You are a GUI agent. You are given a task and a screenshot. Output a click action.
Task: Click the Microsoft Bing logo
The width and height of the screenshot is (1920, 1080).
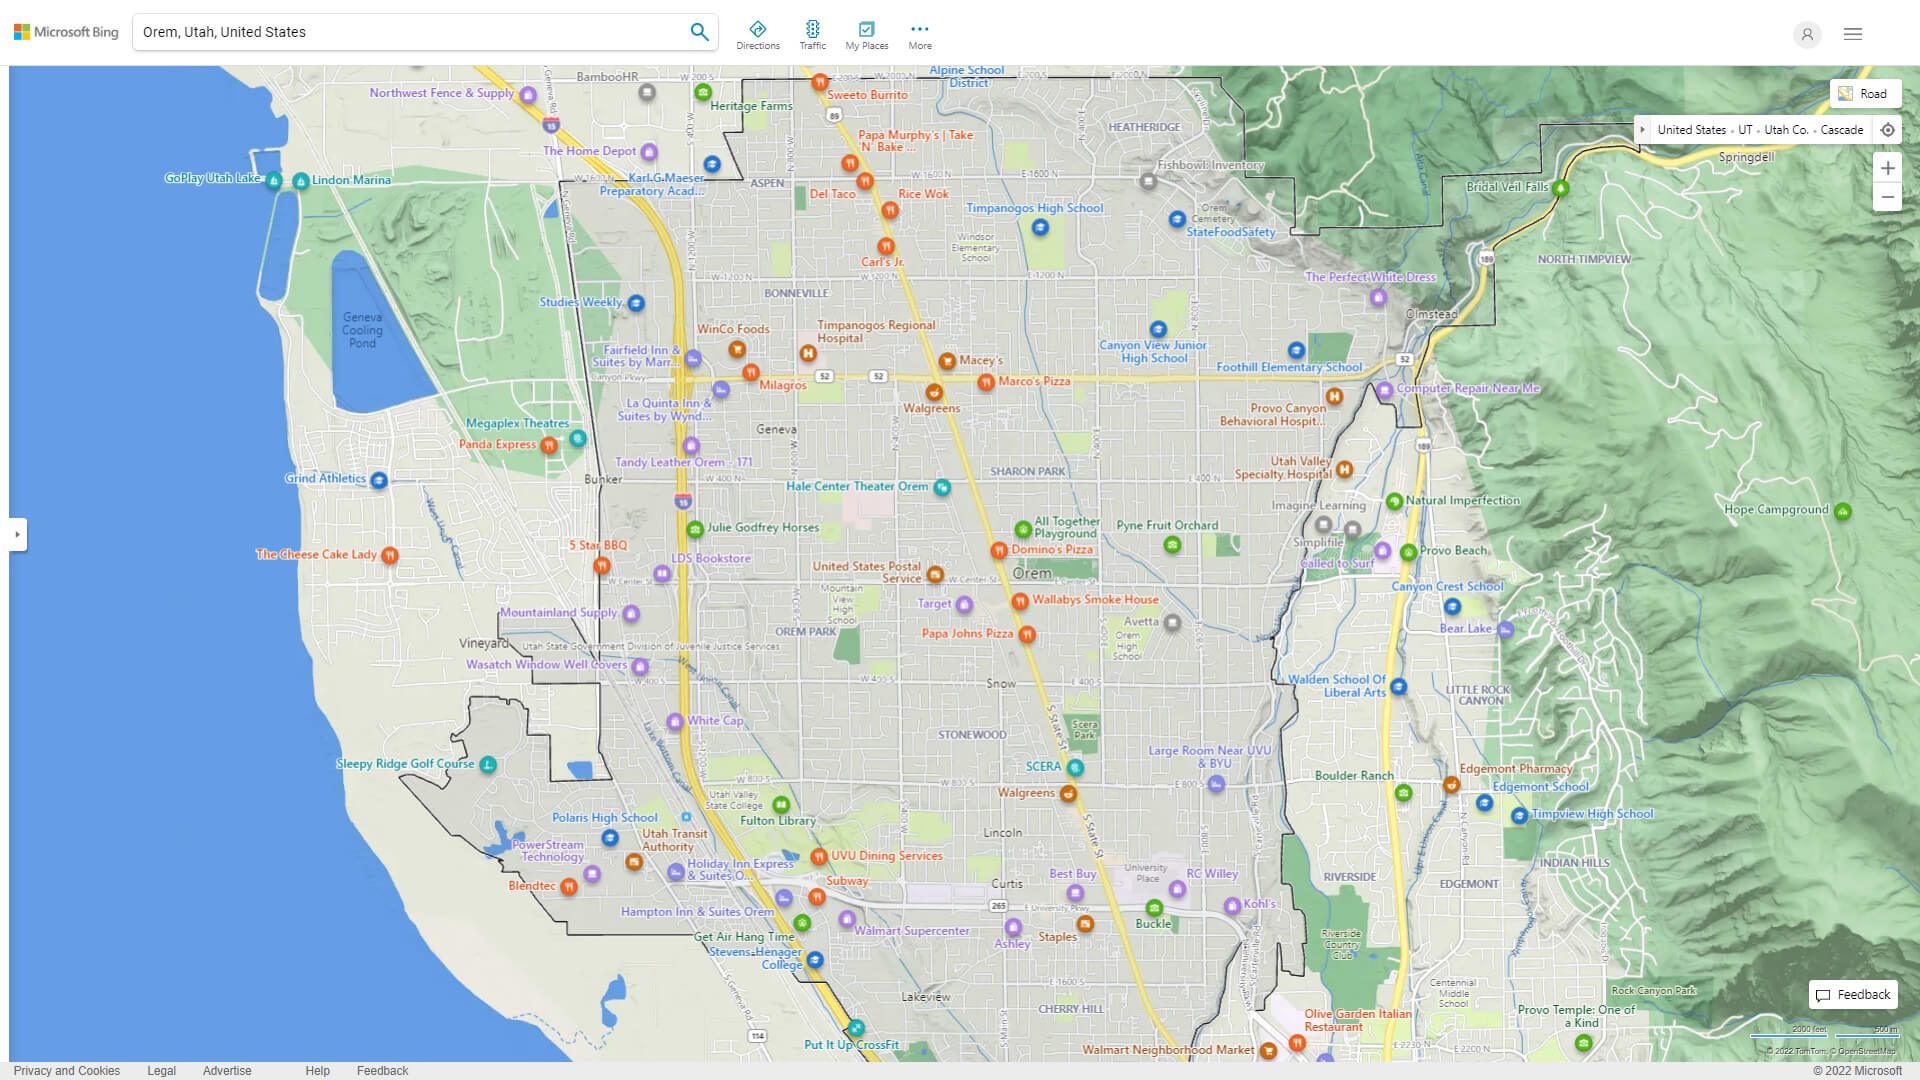(66, 32)
